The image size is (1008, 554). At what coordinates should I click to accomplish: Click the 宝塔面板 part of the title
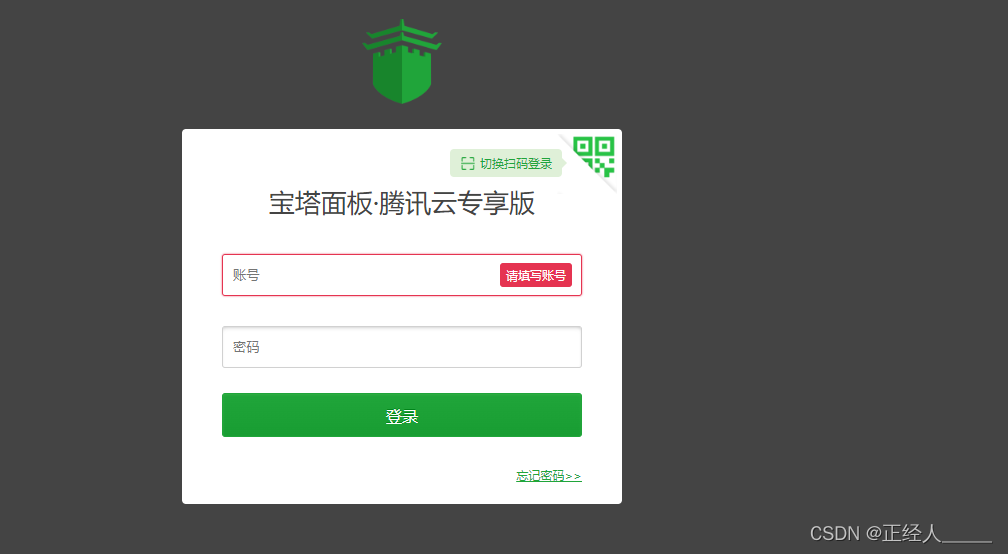(321, 204)
